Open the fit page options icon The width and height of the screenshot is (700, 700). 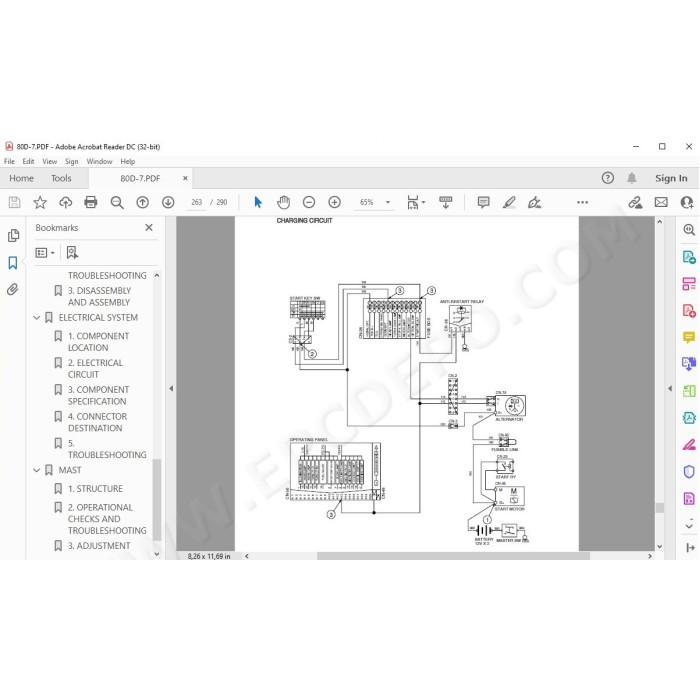pos(416,202)
